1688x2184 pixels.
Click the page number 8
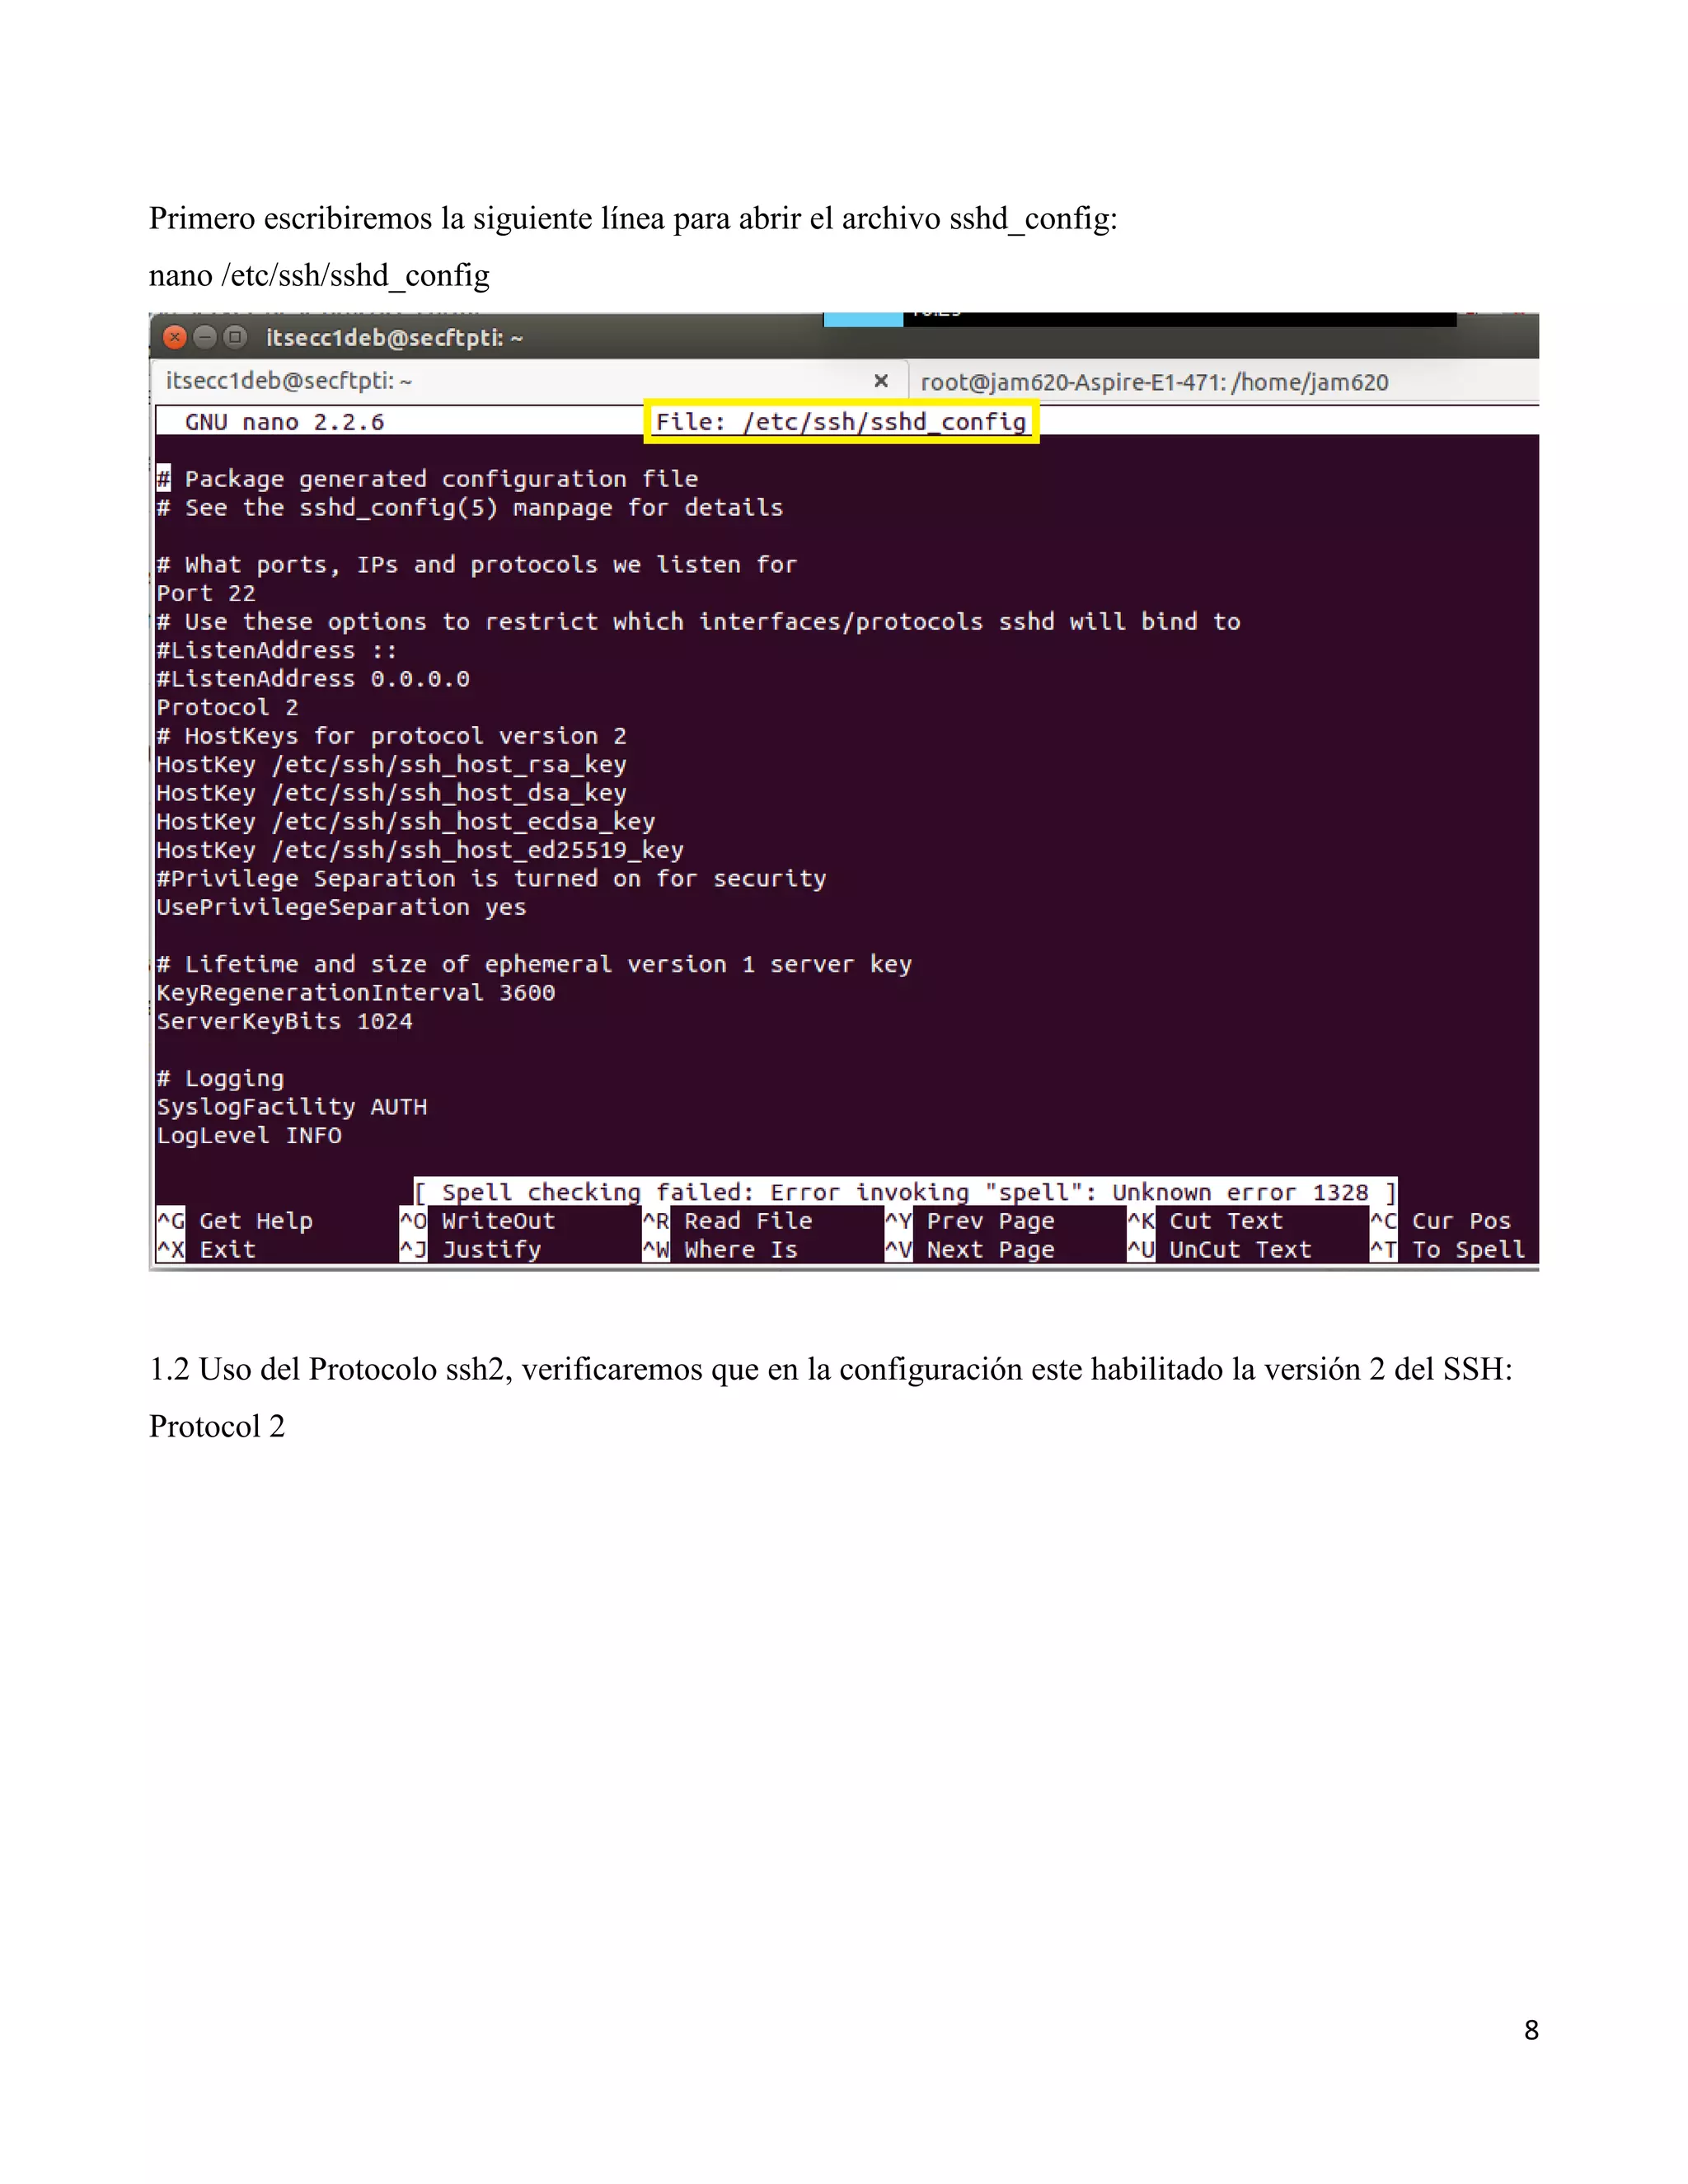point(1531,2030)
